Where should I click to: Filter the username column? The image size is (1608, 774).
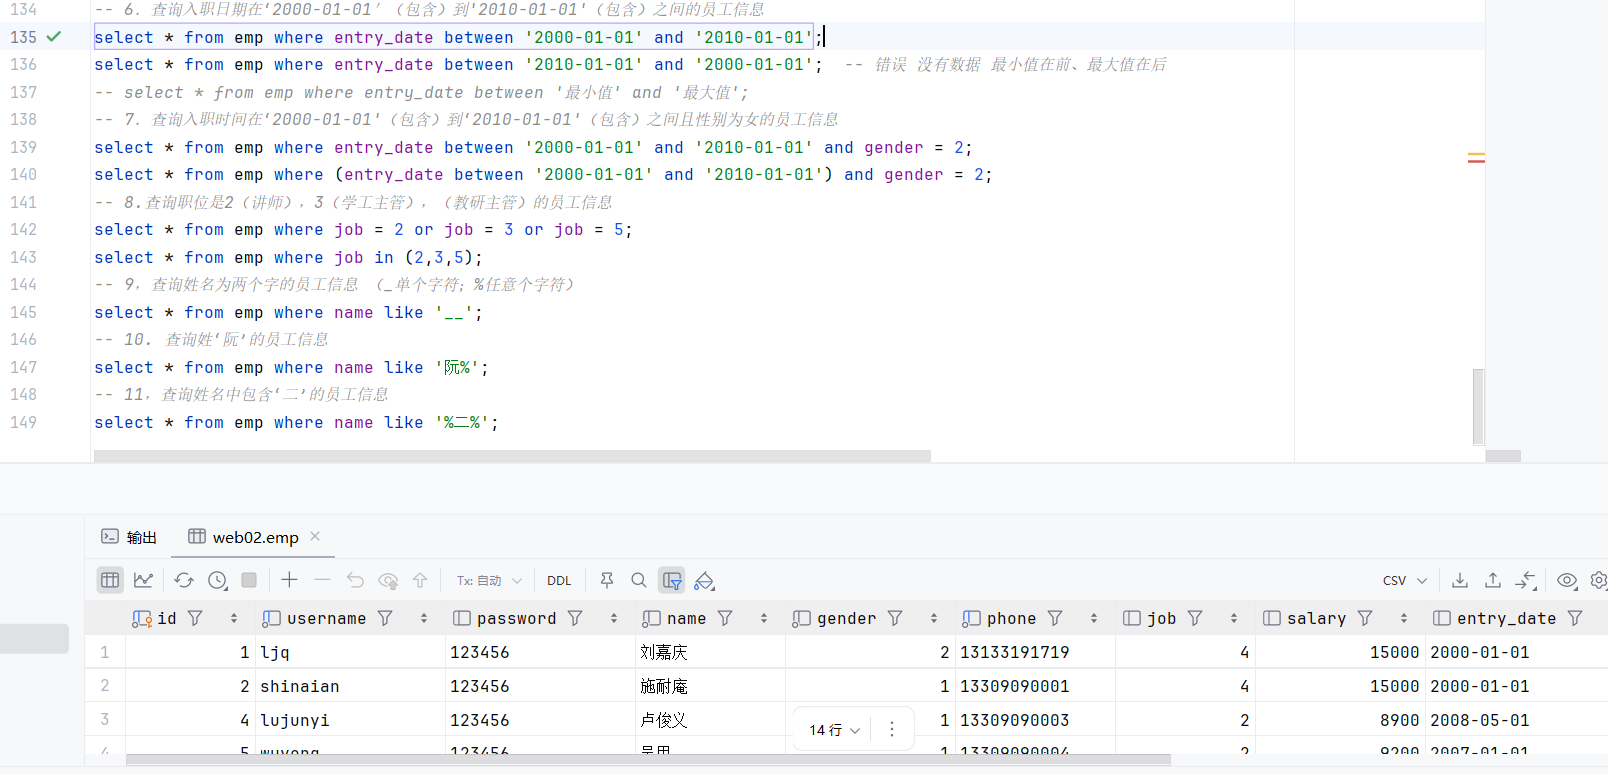click(x=385, y=618)
